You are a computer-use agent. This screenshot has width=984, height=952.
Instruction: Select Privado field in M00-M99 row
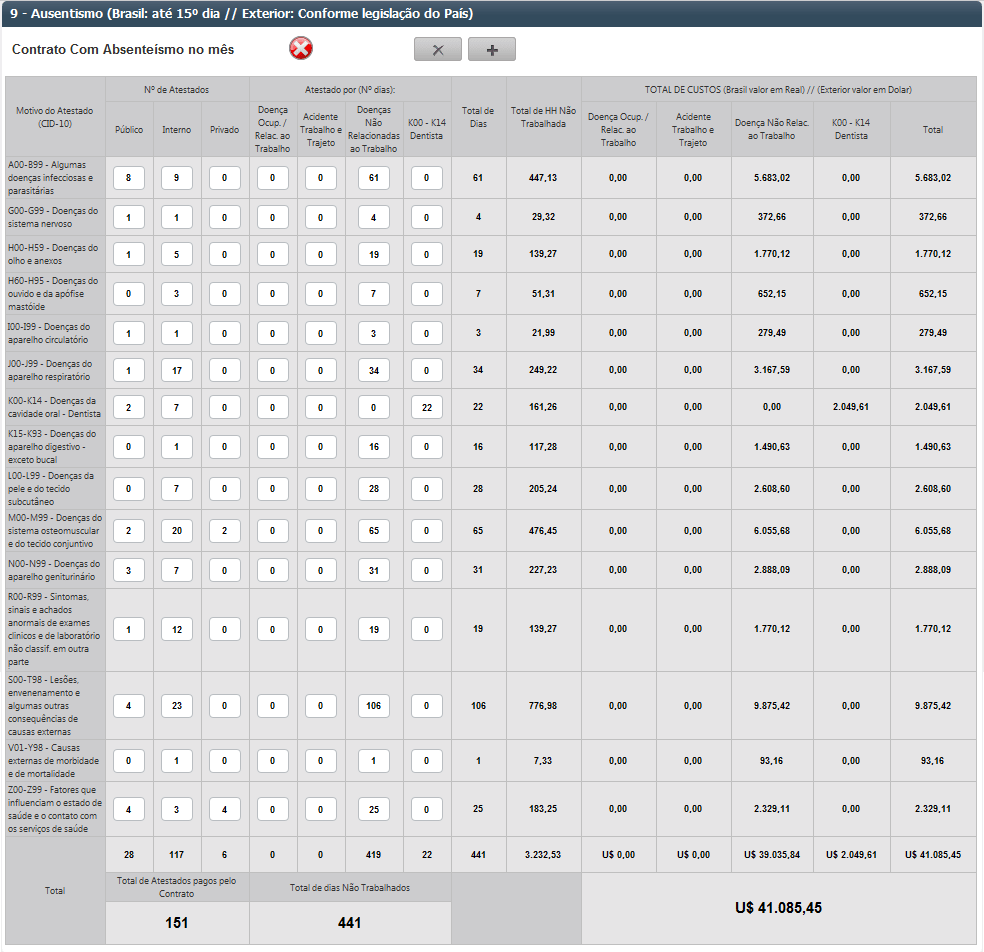[225, 531]
